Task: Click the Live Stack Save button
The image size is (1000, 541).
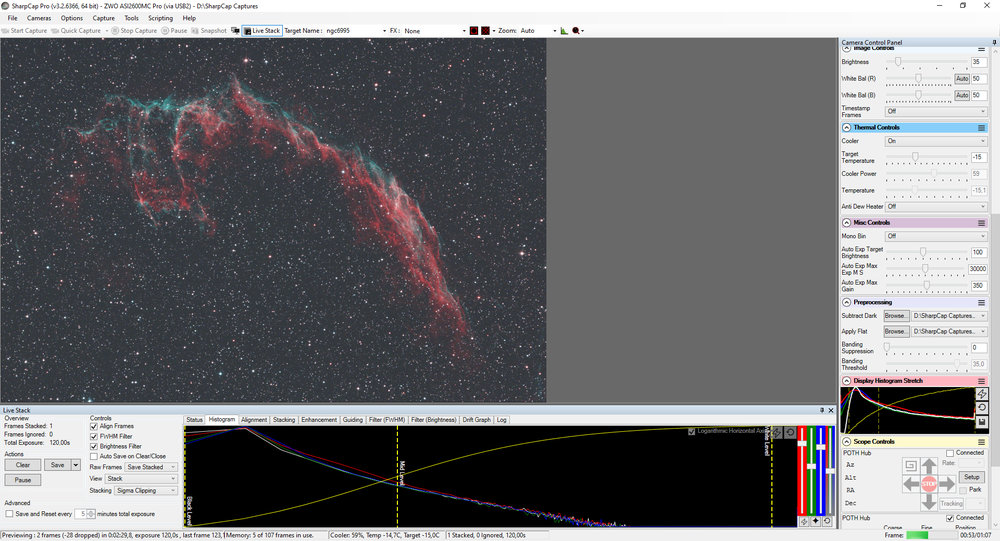Action: coord(57,465)
